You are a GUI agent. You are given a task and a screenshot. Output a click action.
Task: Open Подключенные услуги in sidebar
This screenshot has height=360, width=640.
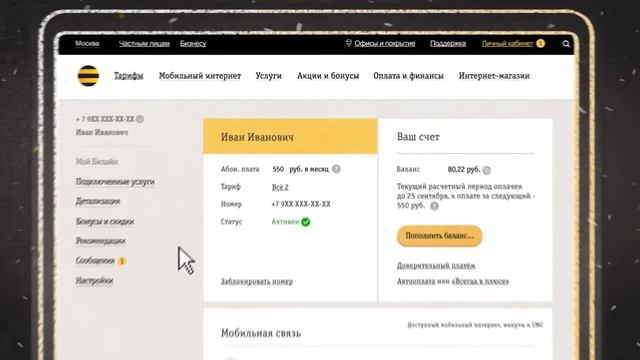tap(115, 182)
